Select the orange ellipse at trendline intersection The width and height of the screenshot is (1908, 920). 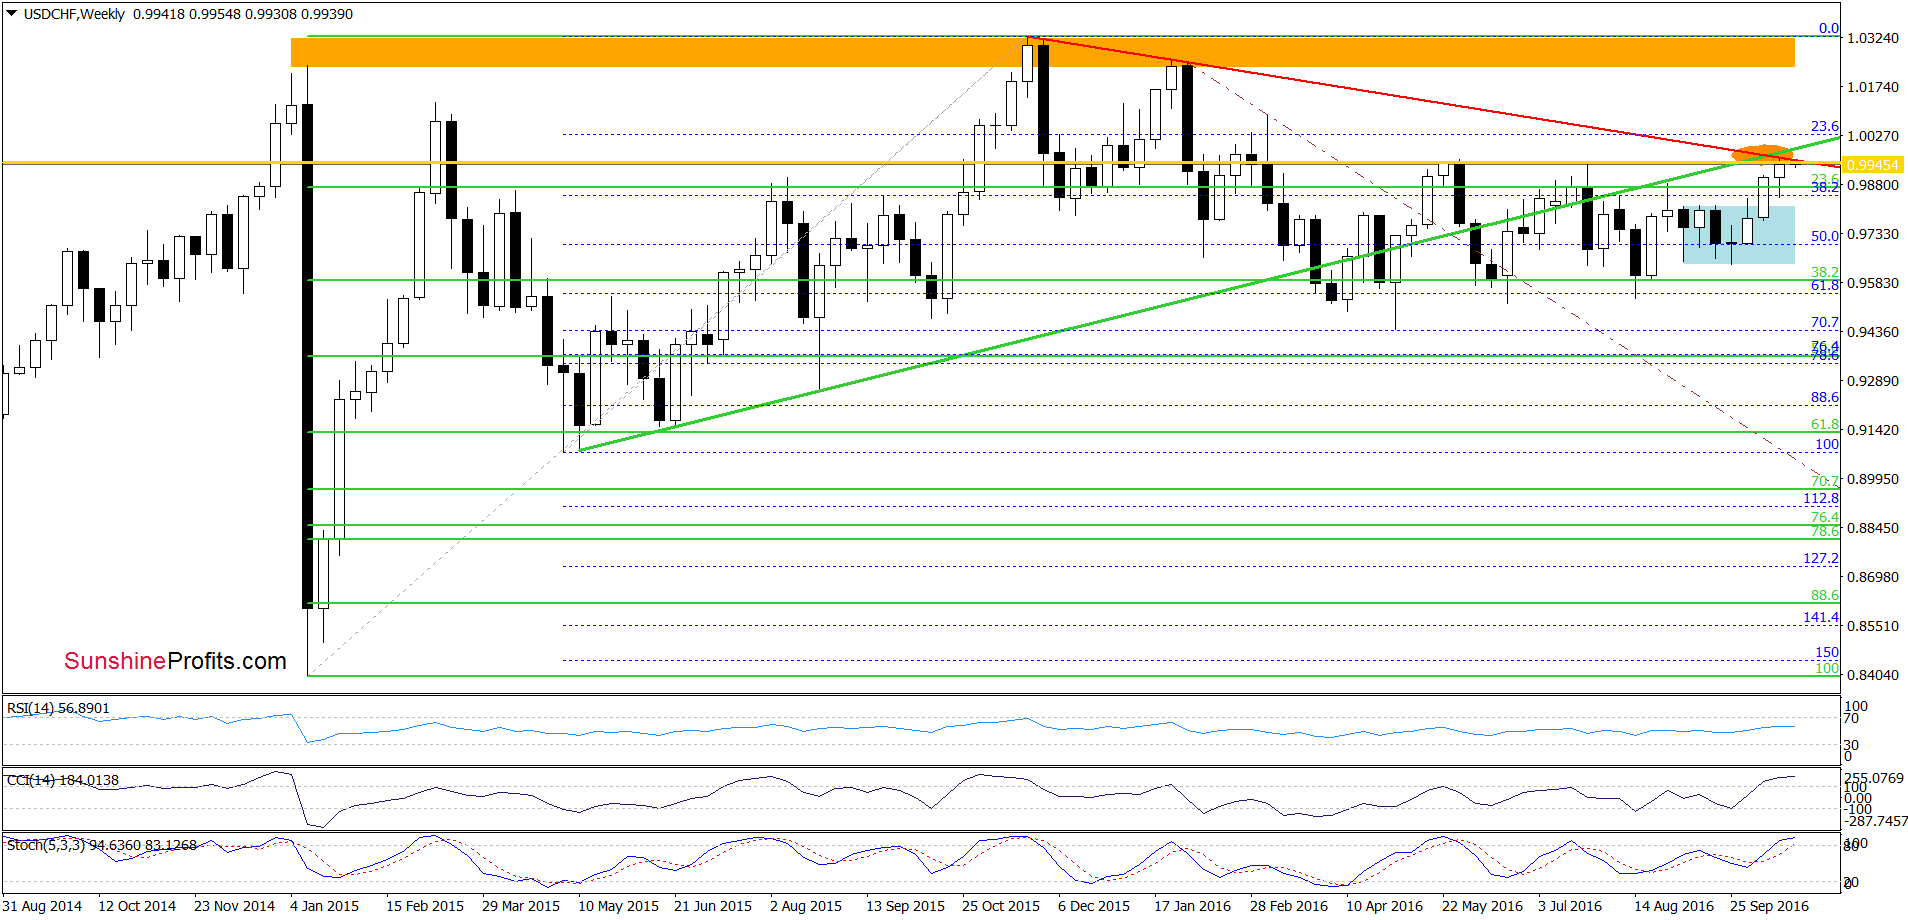tap(1762, 154)
